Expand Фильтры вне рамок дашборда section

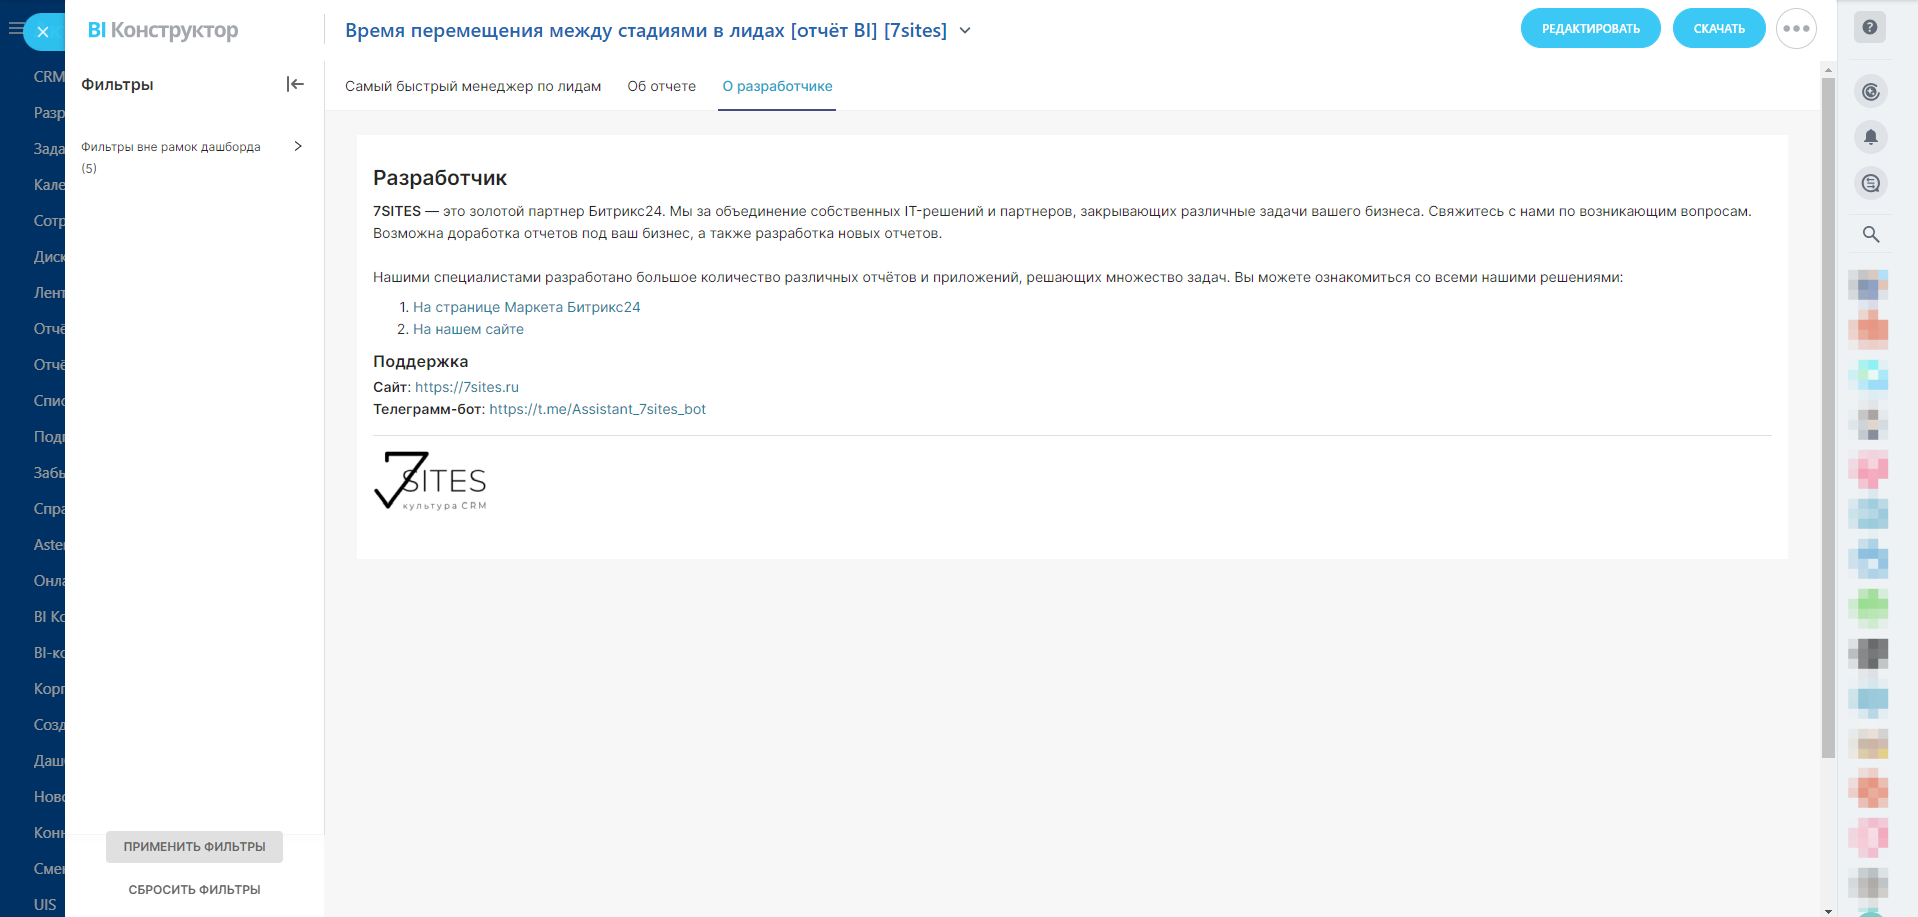click(298, 146)
